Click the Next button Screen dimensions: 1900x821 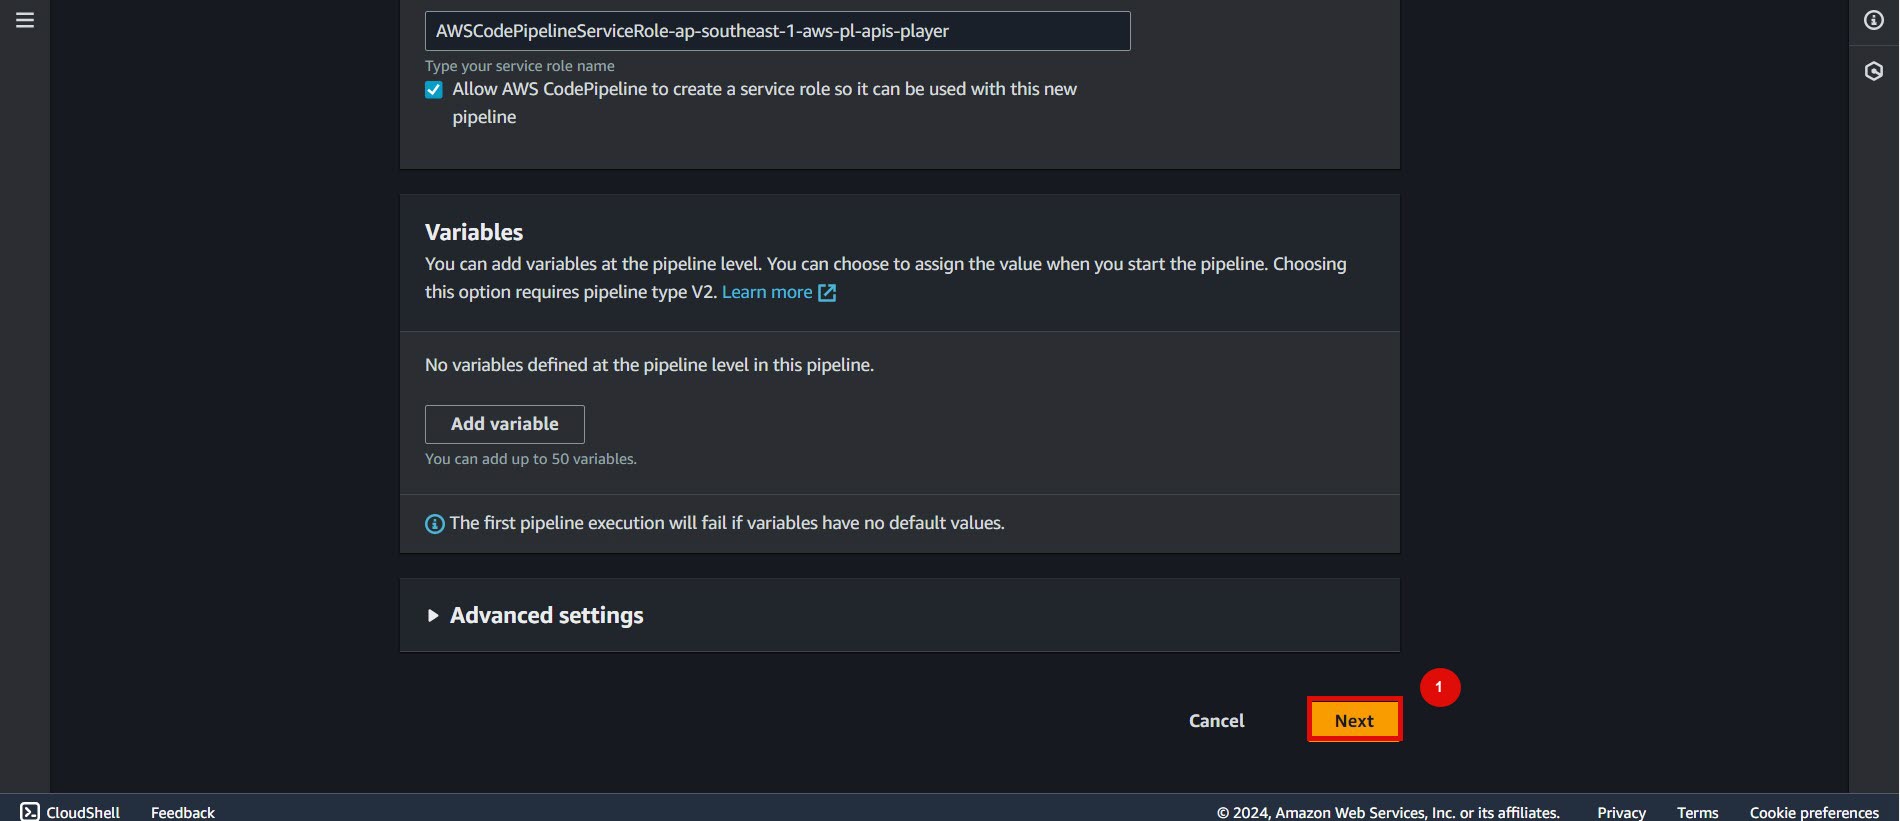pos(1354,720)
